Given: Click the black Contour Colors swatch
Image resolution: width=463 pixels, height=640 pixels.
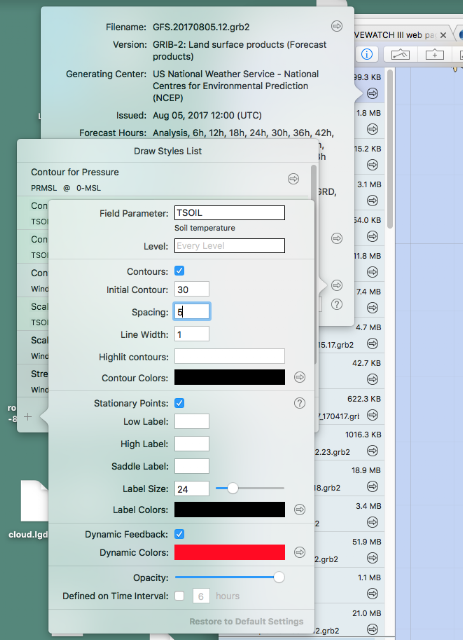Looking at the screenshot, I should 229,377.
